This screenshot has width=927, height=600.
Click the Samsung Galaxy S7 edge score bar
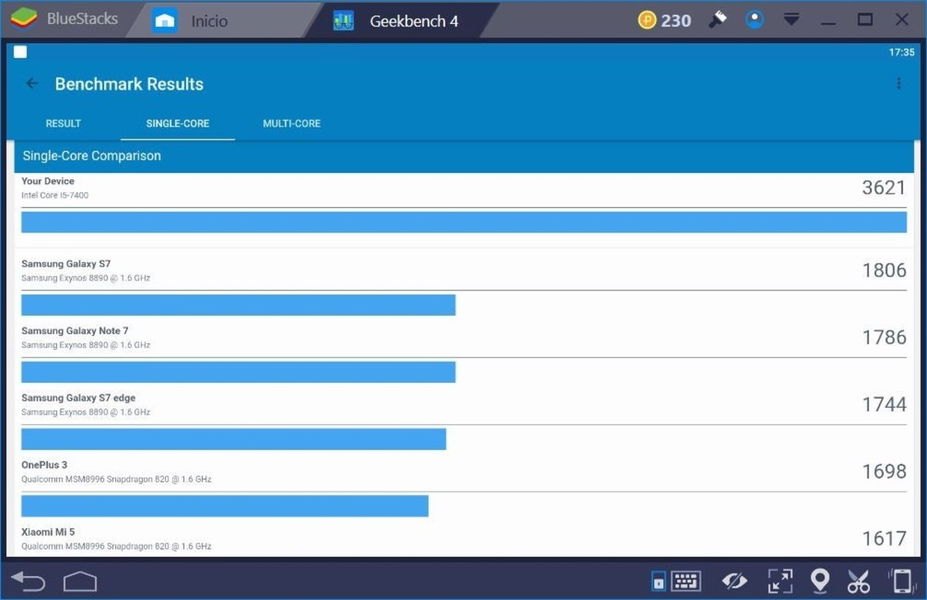[x=234, y=439]
